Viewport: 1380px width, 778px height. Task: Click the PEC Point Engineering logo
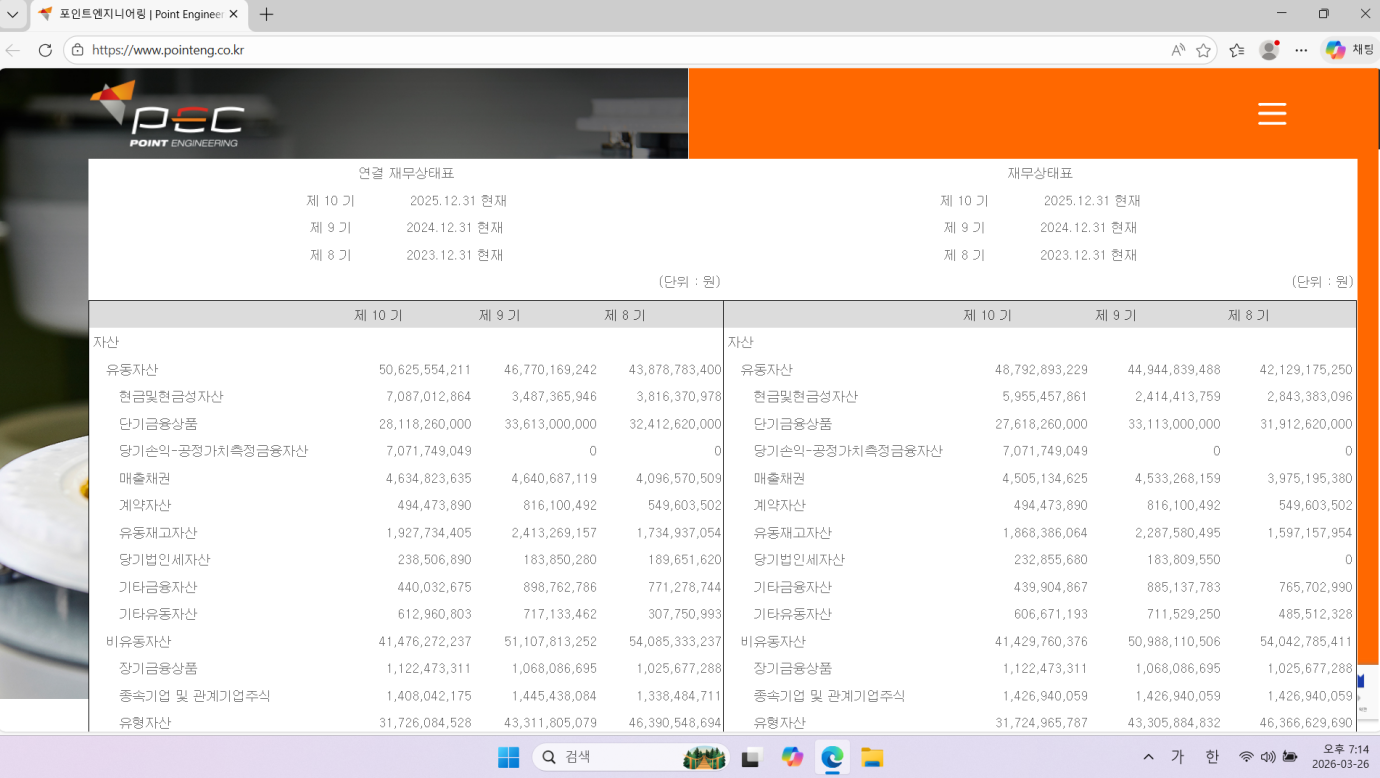(169, 115)
